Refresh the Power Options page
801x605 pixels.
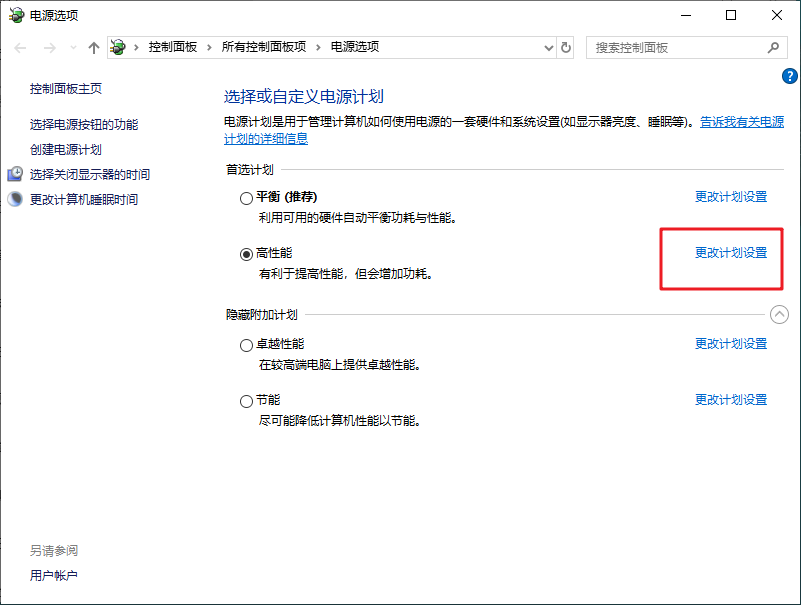[566, 48]
